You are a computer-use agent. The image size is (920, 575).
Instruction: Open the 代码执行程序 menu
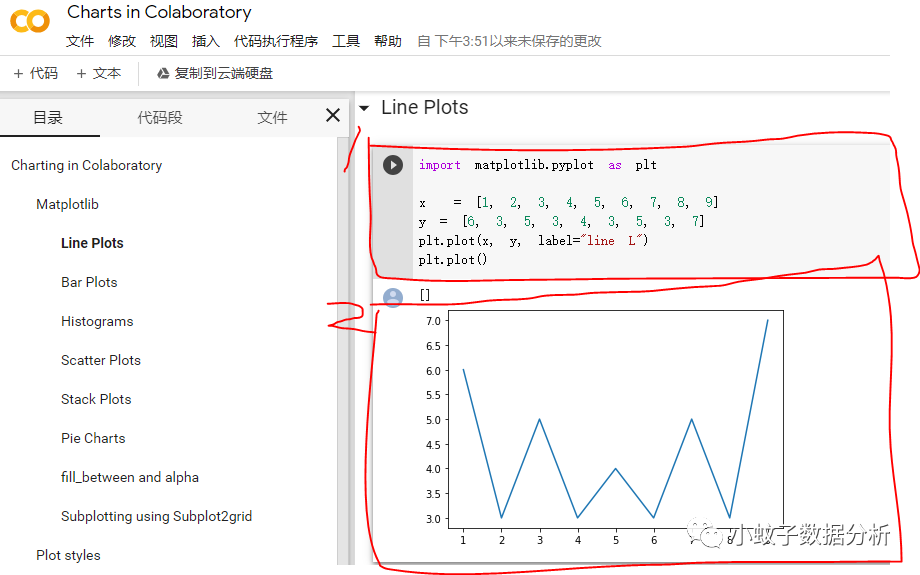[x=276, y=41]
